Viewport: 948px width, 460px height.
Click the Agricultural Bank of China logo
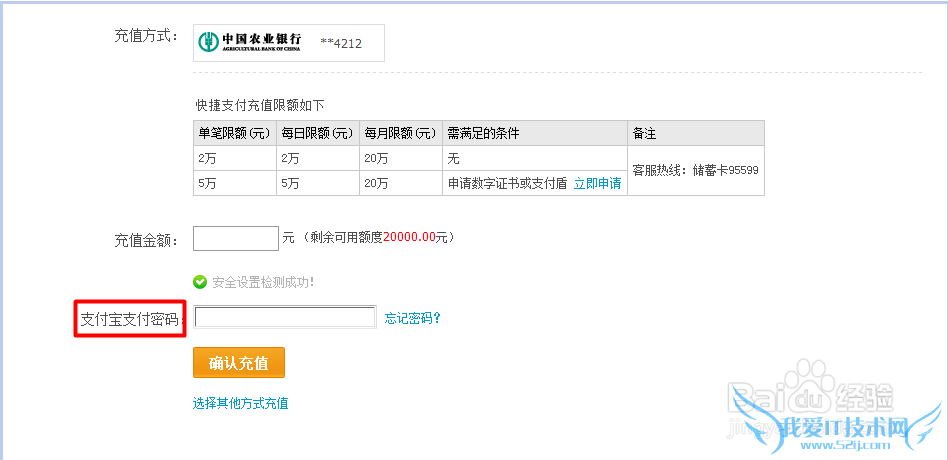point(250,42)
